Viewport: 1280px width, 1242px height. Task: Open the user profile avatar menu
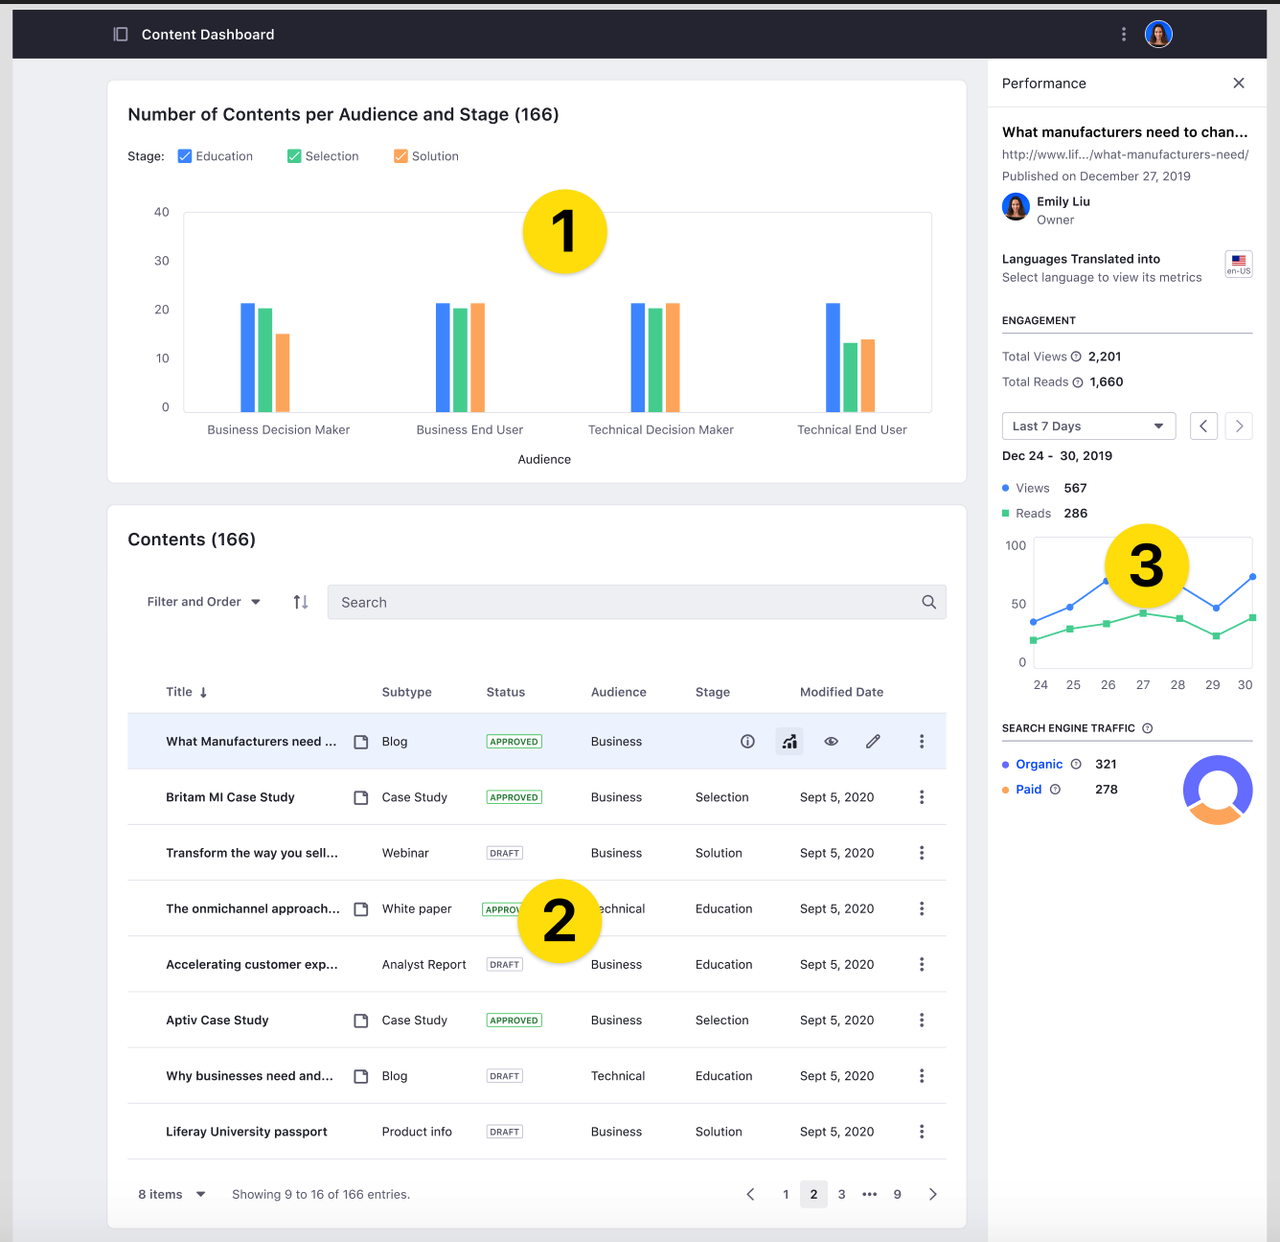click(x=1158, y=33)
